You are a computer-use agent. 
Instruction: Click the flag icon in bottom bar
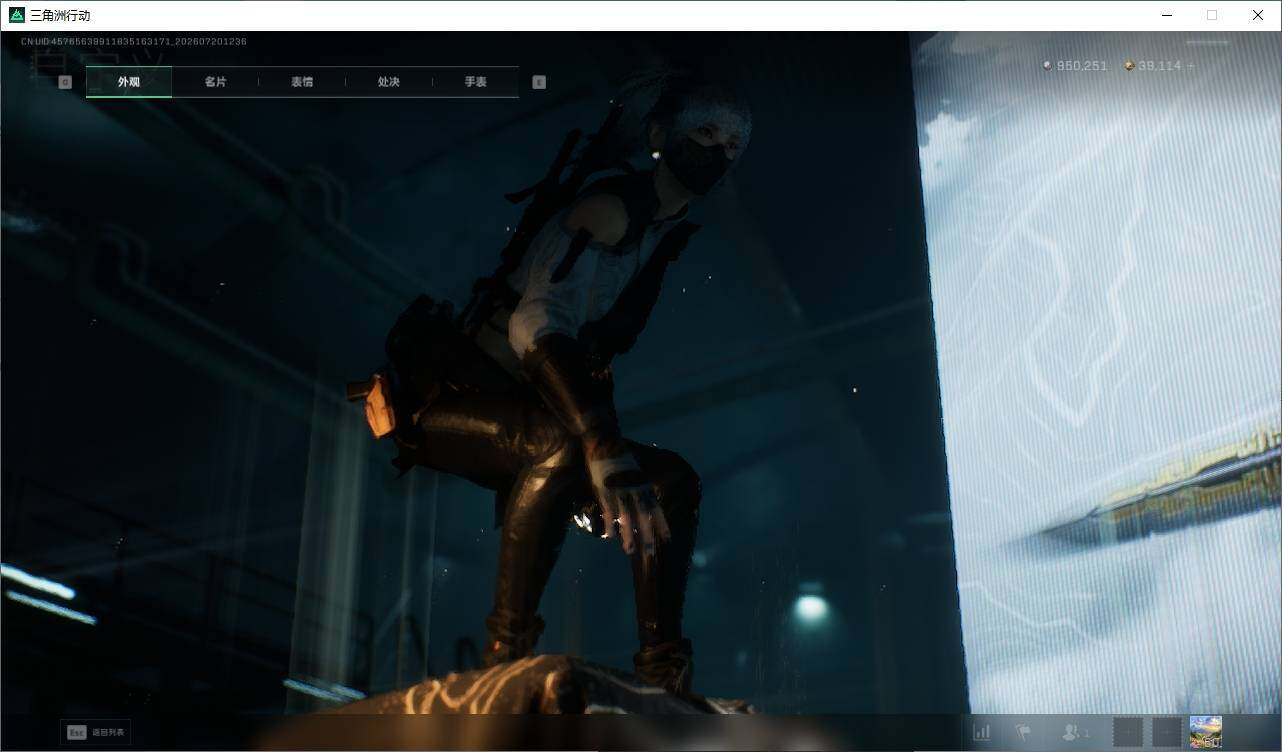tap(1022, 732)
